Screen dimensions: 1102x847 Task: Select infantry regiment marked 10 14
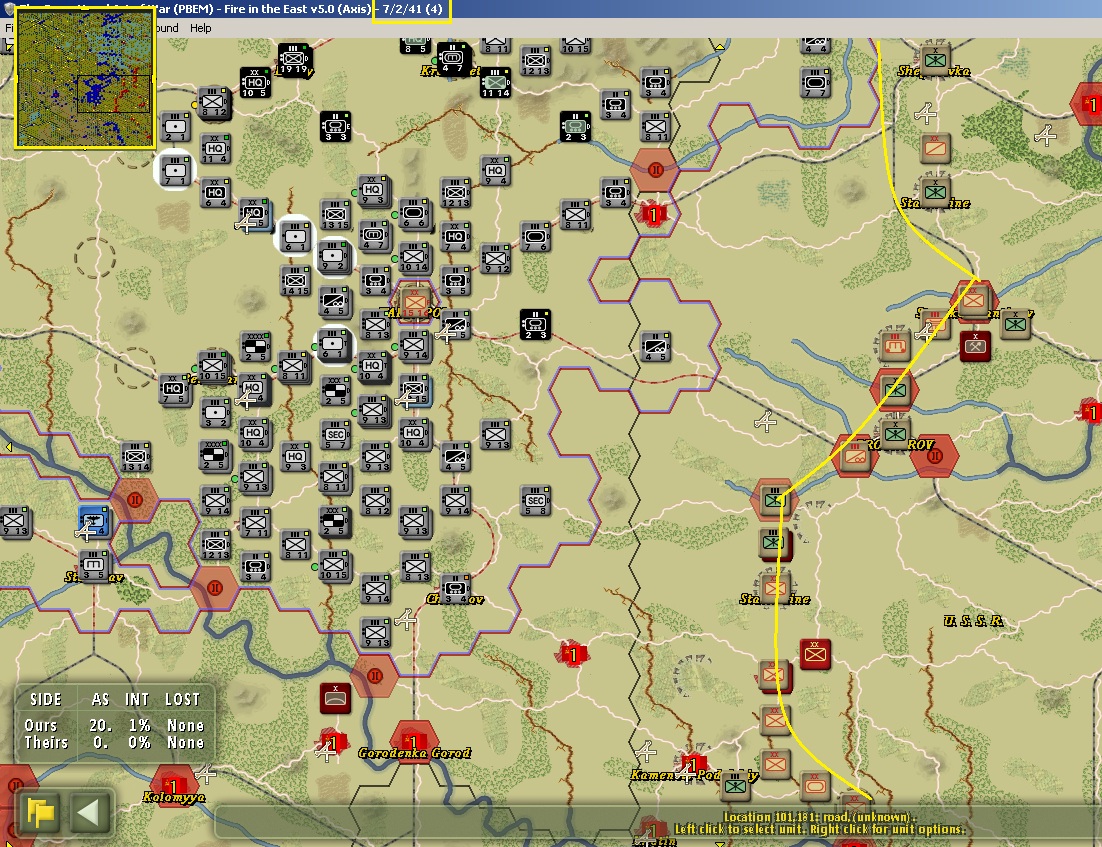click(x=415, y=258)
